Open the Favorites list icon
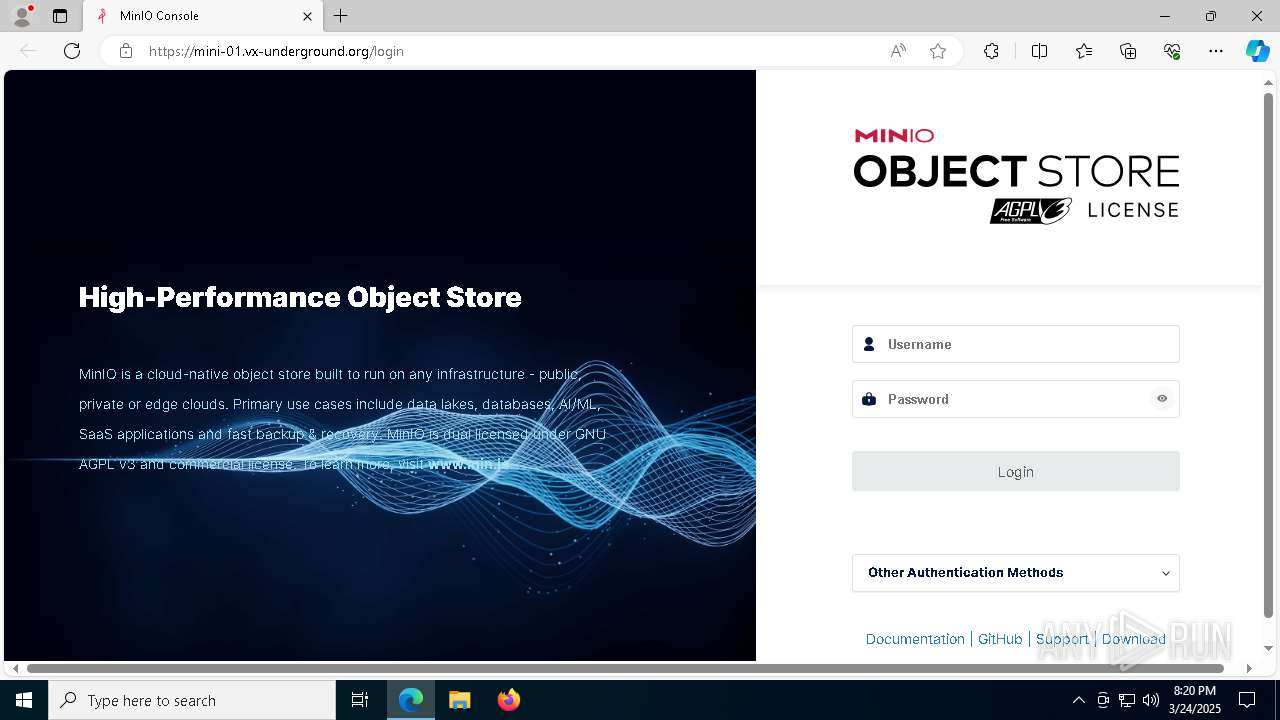1280x720 pixels. pyautogui.click(x=1084, y=51)
